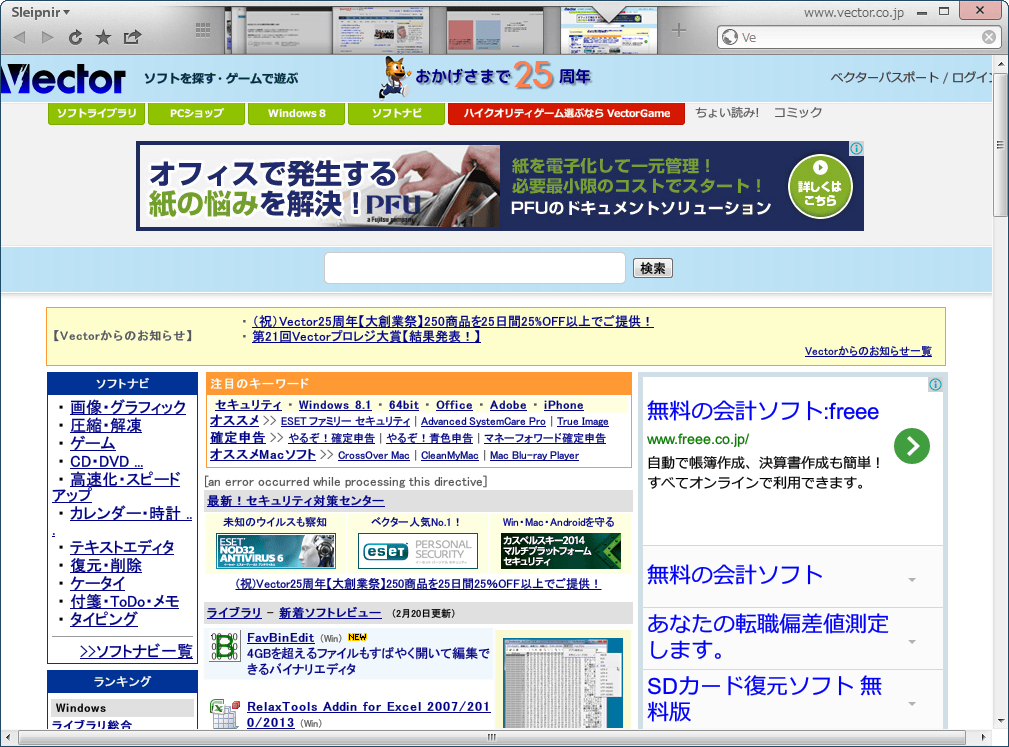Click the 詳しくはこちら green circle button

(x=820, y=187)
